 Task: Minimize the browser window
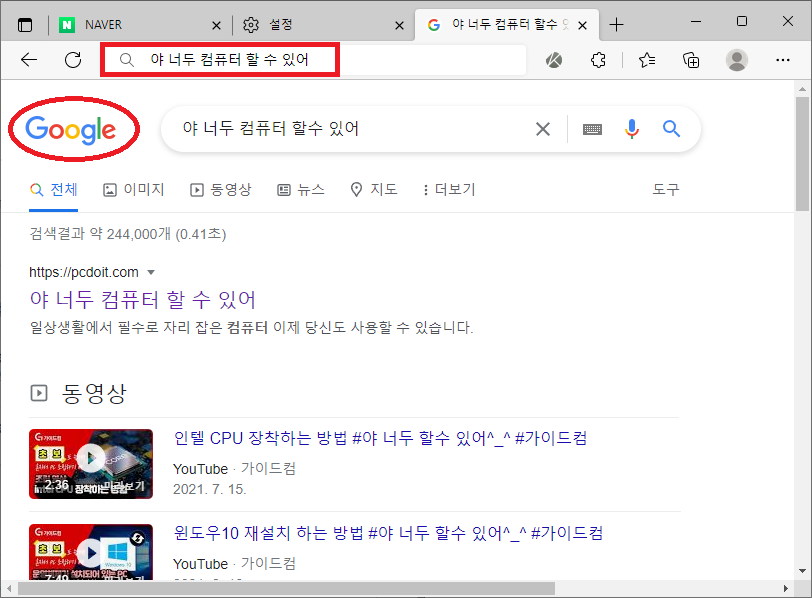(x=696, y=22)
